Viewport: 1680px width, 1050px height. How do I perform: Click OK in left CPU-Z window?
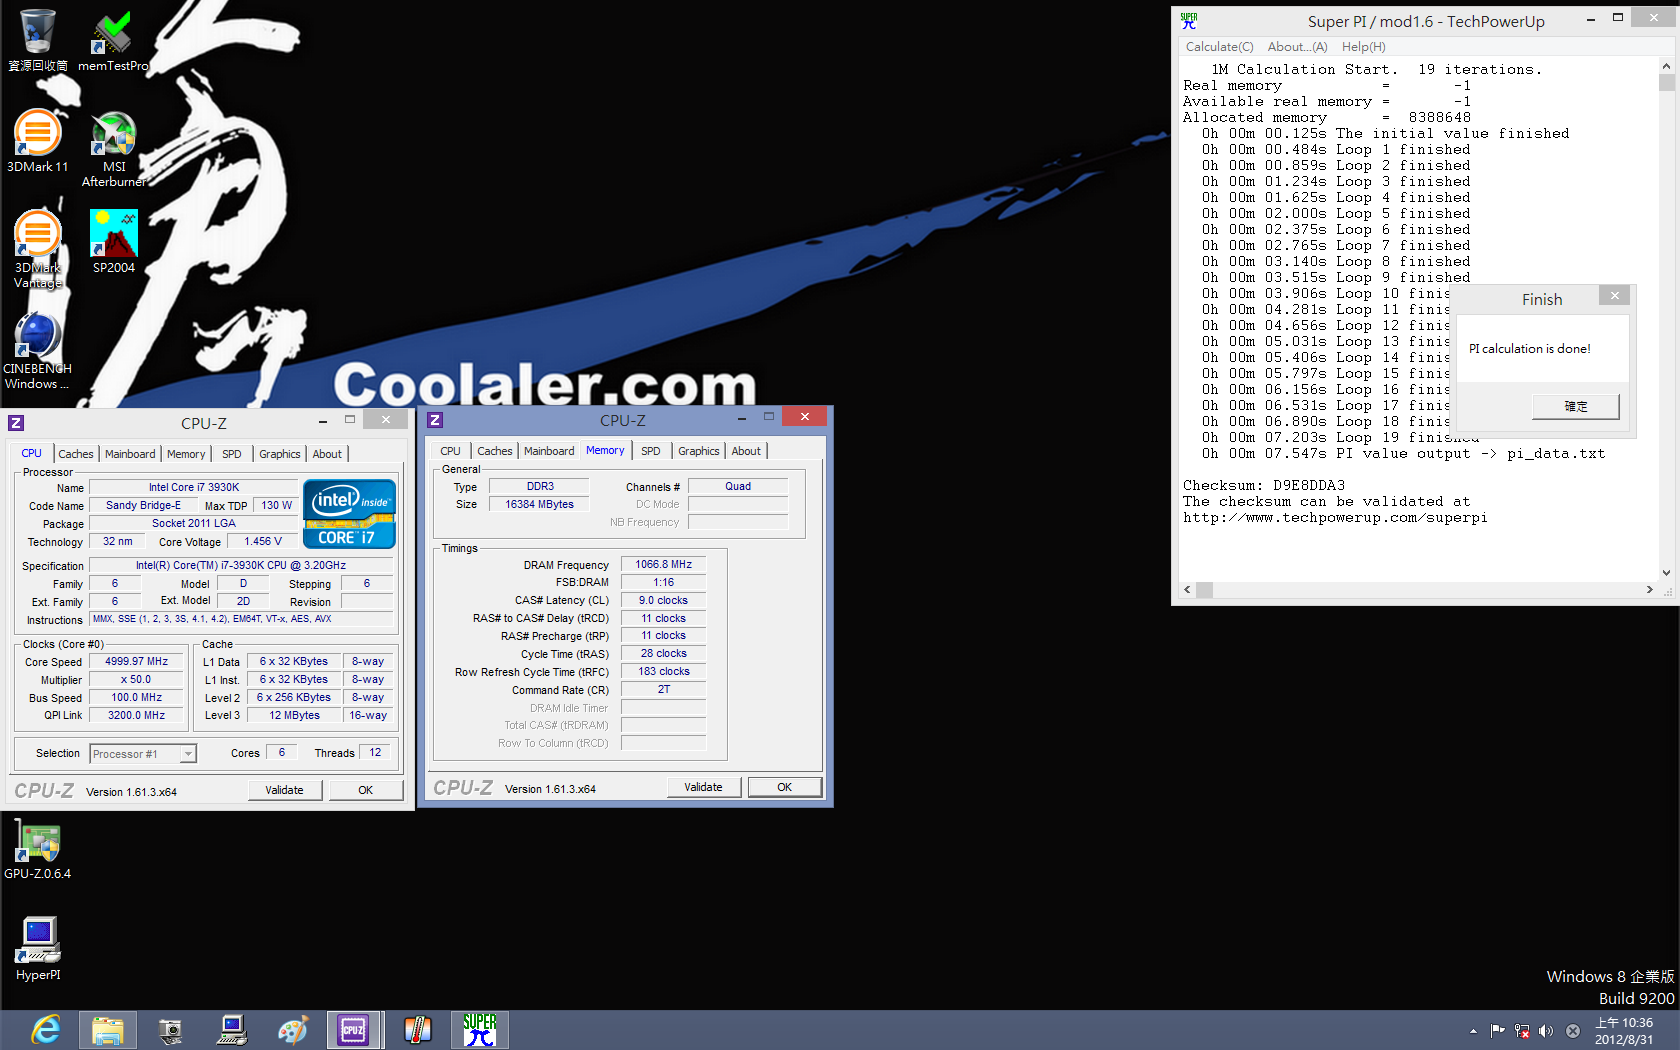click(366, 790)
